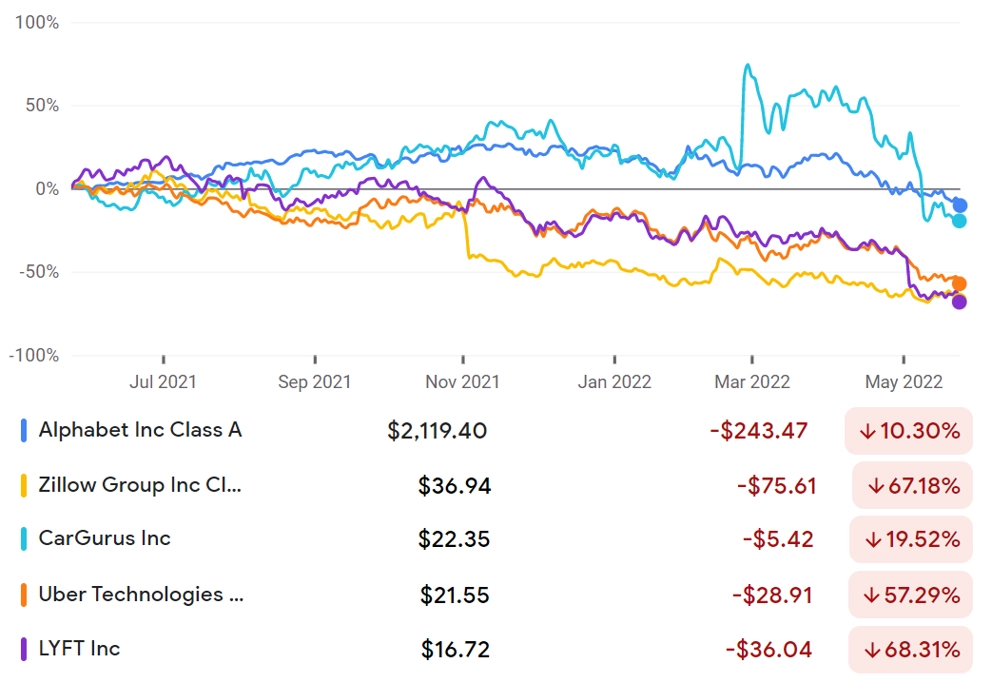992x683 pixels.
Task: Select the teal color bar beside CarGurus
Action: pos(23,539)
